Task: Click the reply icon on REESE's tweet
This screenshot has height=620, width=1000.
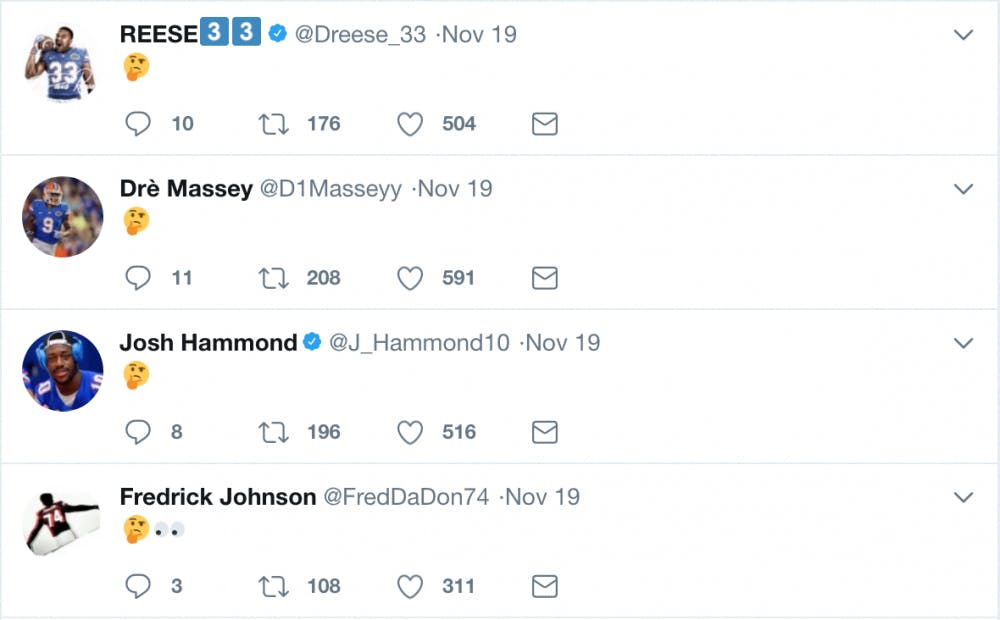Action: coord(138,123)
